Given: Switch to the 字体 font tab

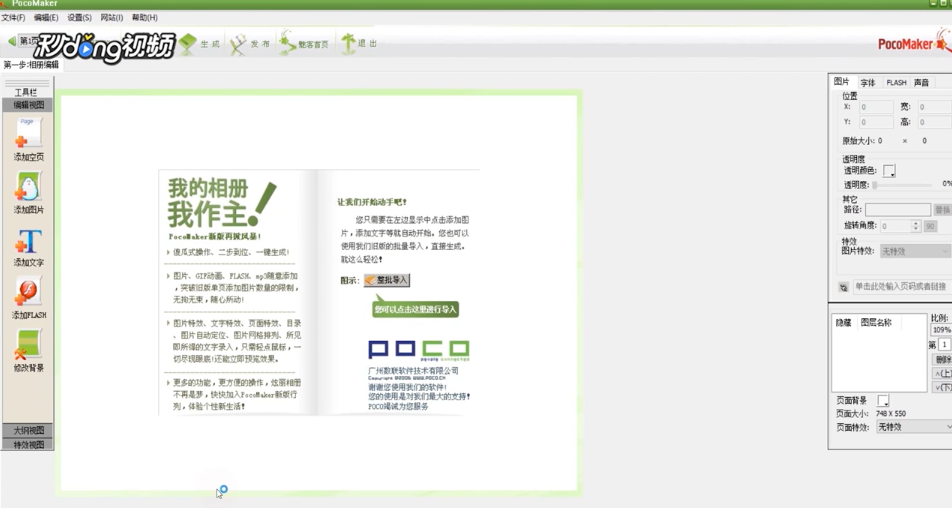Looking at the screenshot, I should coord(868,83).
